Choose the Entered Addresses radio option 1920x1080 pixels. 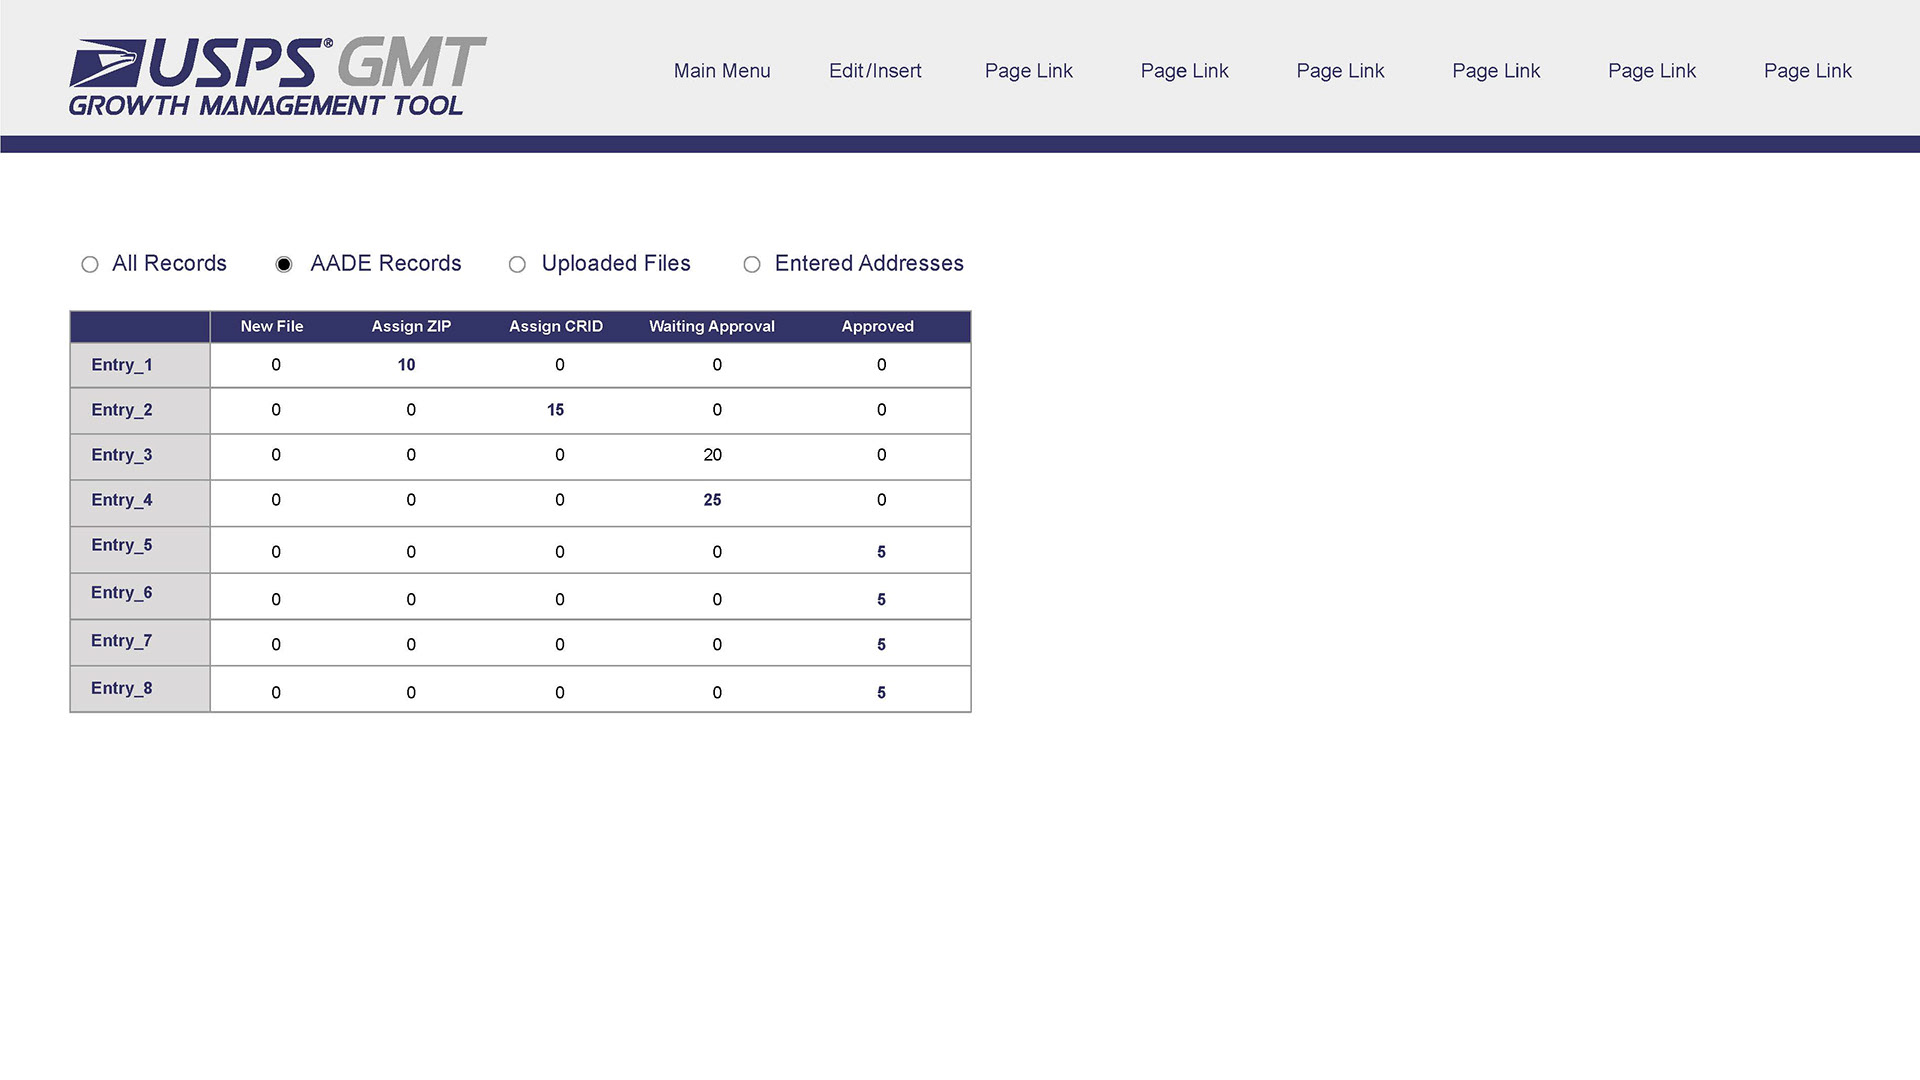tap(752, 264)
